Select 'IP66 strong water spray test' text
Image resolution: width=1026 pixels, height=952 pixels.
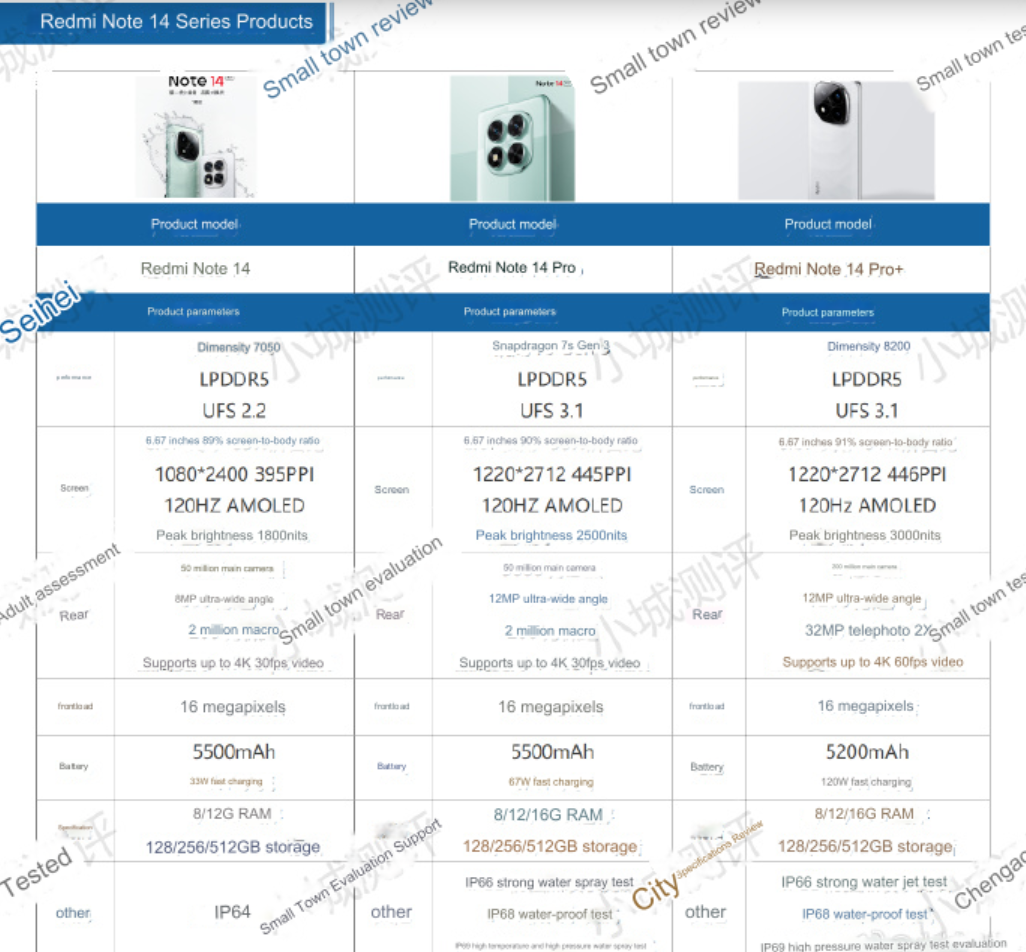tap(549, 883)
